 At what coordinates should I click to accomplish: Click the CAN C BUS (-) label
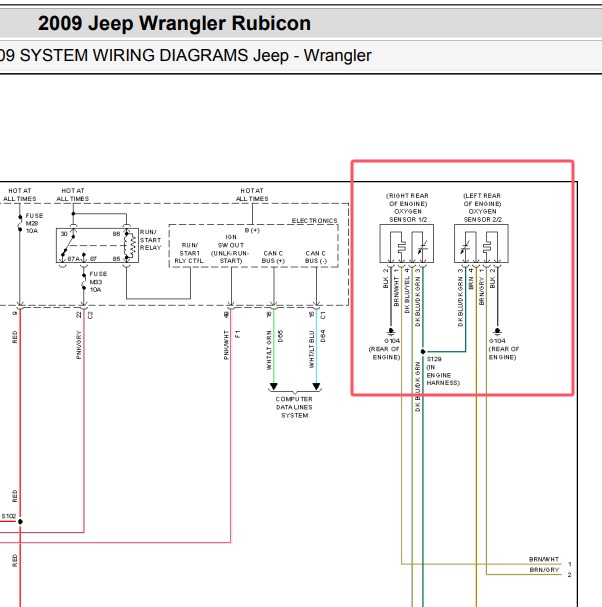click(x=316, y=257)
